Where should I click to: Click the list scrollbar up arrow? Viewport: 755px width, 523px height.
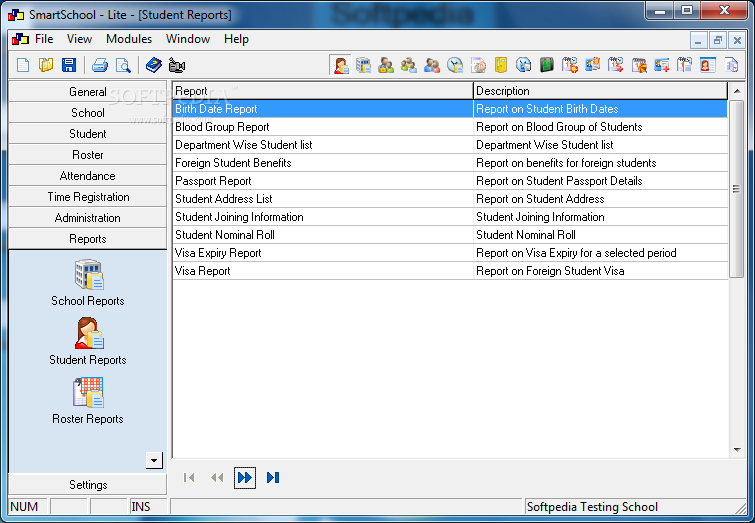(737, 91)
